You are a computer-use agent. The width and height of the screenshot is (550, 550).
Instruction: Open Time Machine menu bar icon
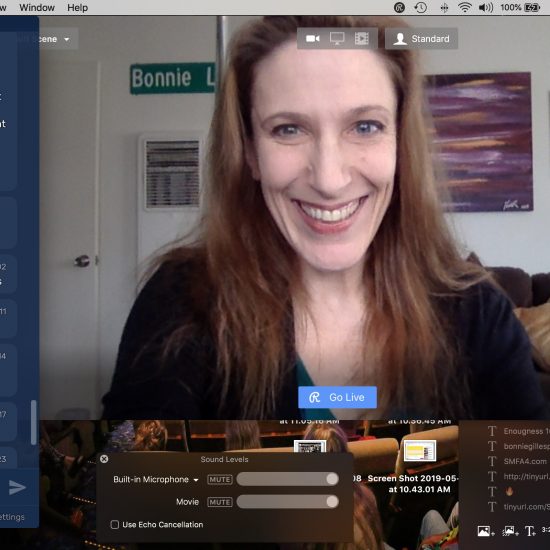(x=421, y=7)
